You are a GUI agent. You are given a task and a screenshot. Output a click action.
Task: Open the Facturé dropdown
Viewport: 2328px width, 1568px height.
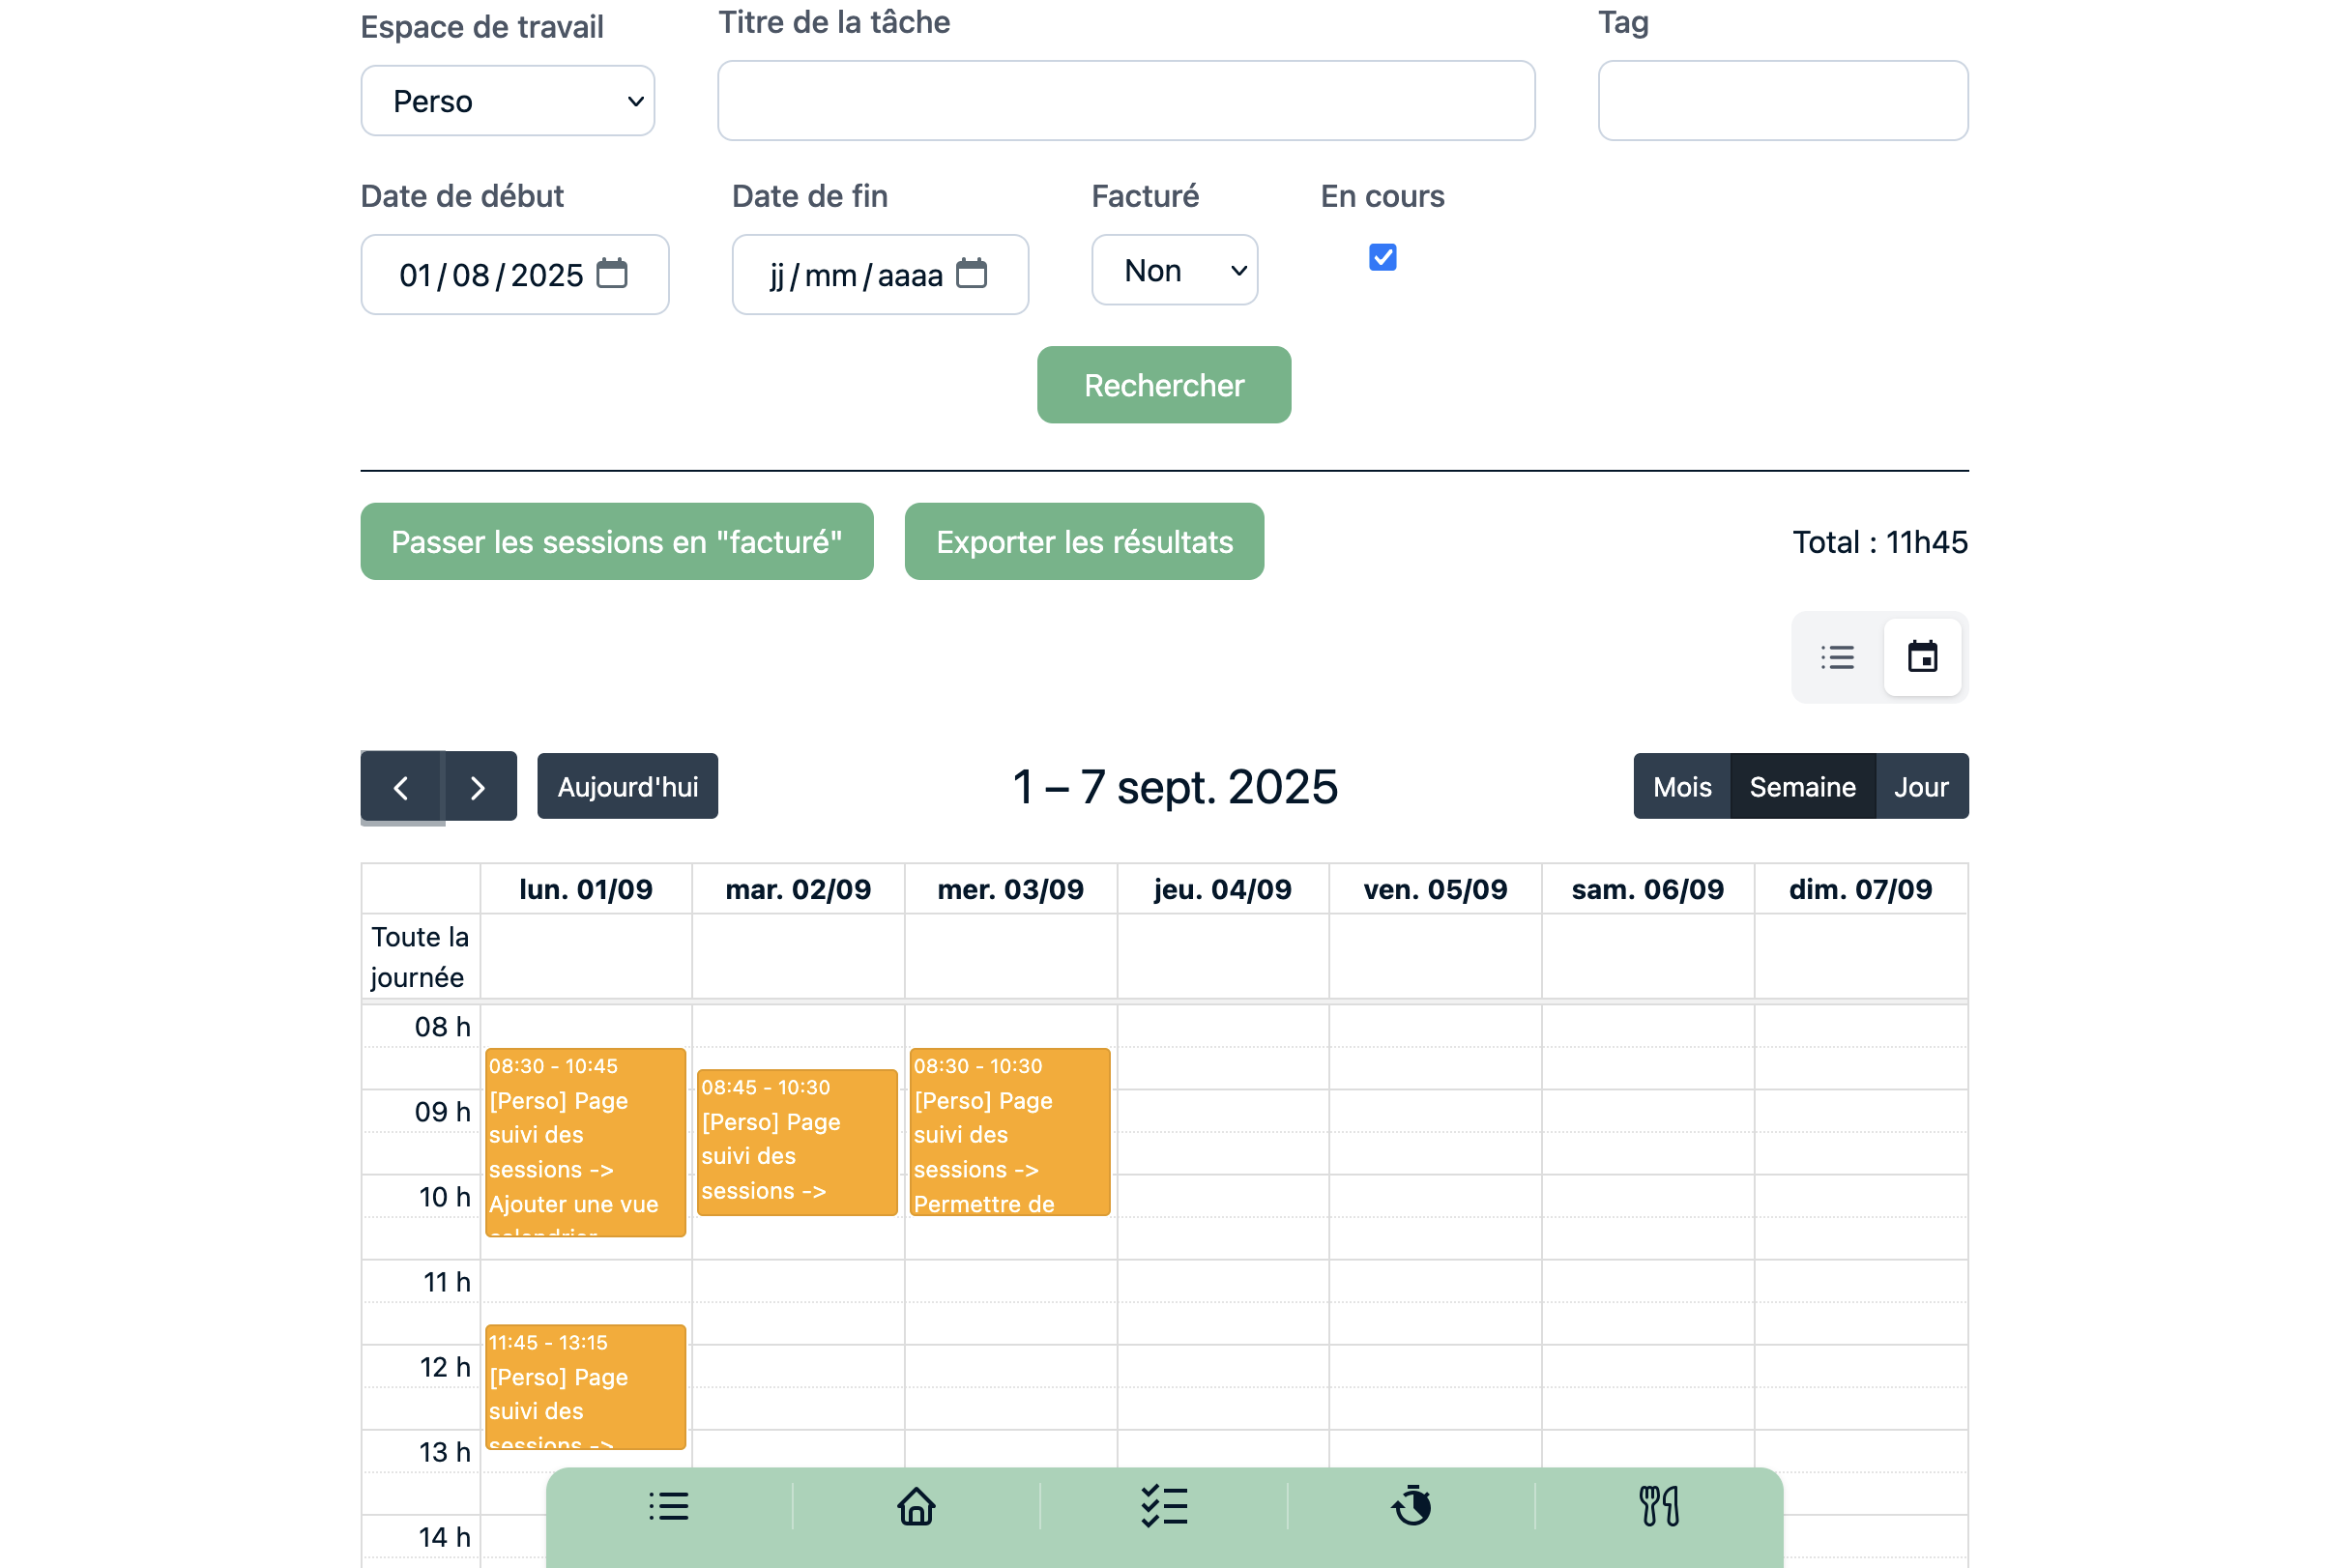coord(1174,270)
